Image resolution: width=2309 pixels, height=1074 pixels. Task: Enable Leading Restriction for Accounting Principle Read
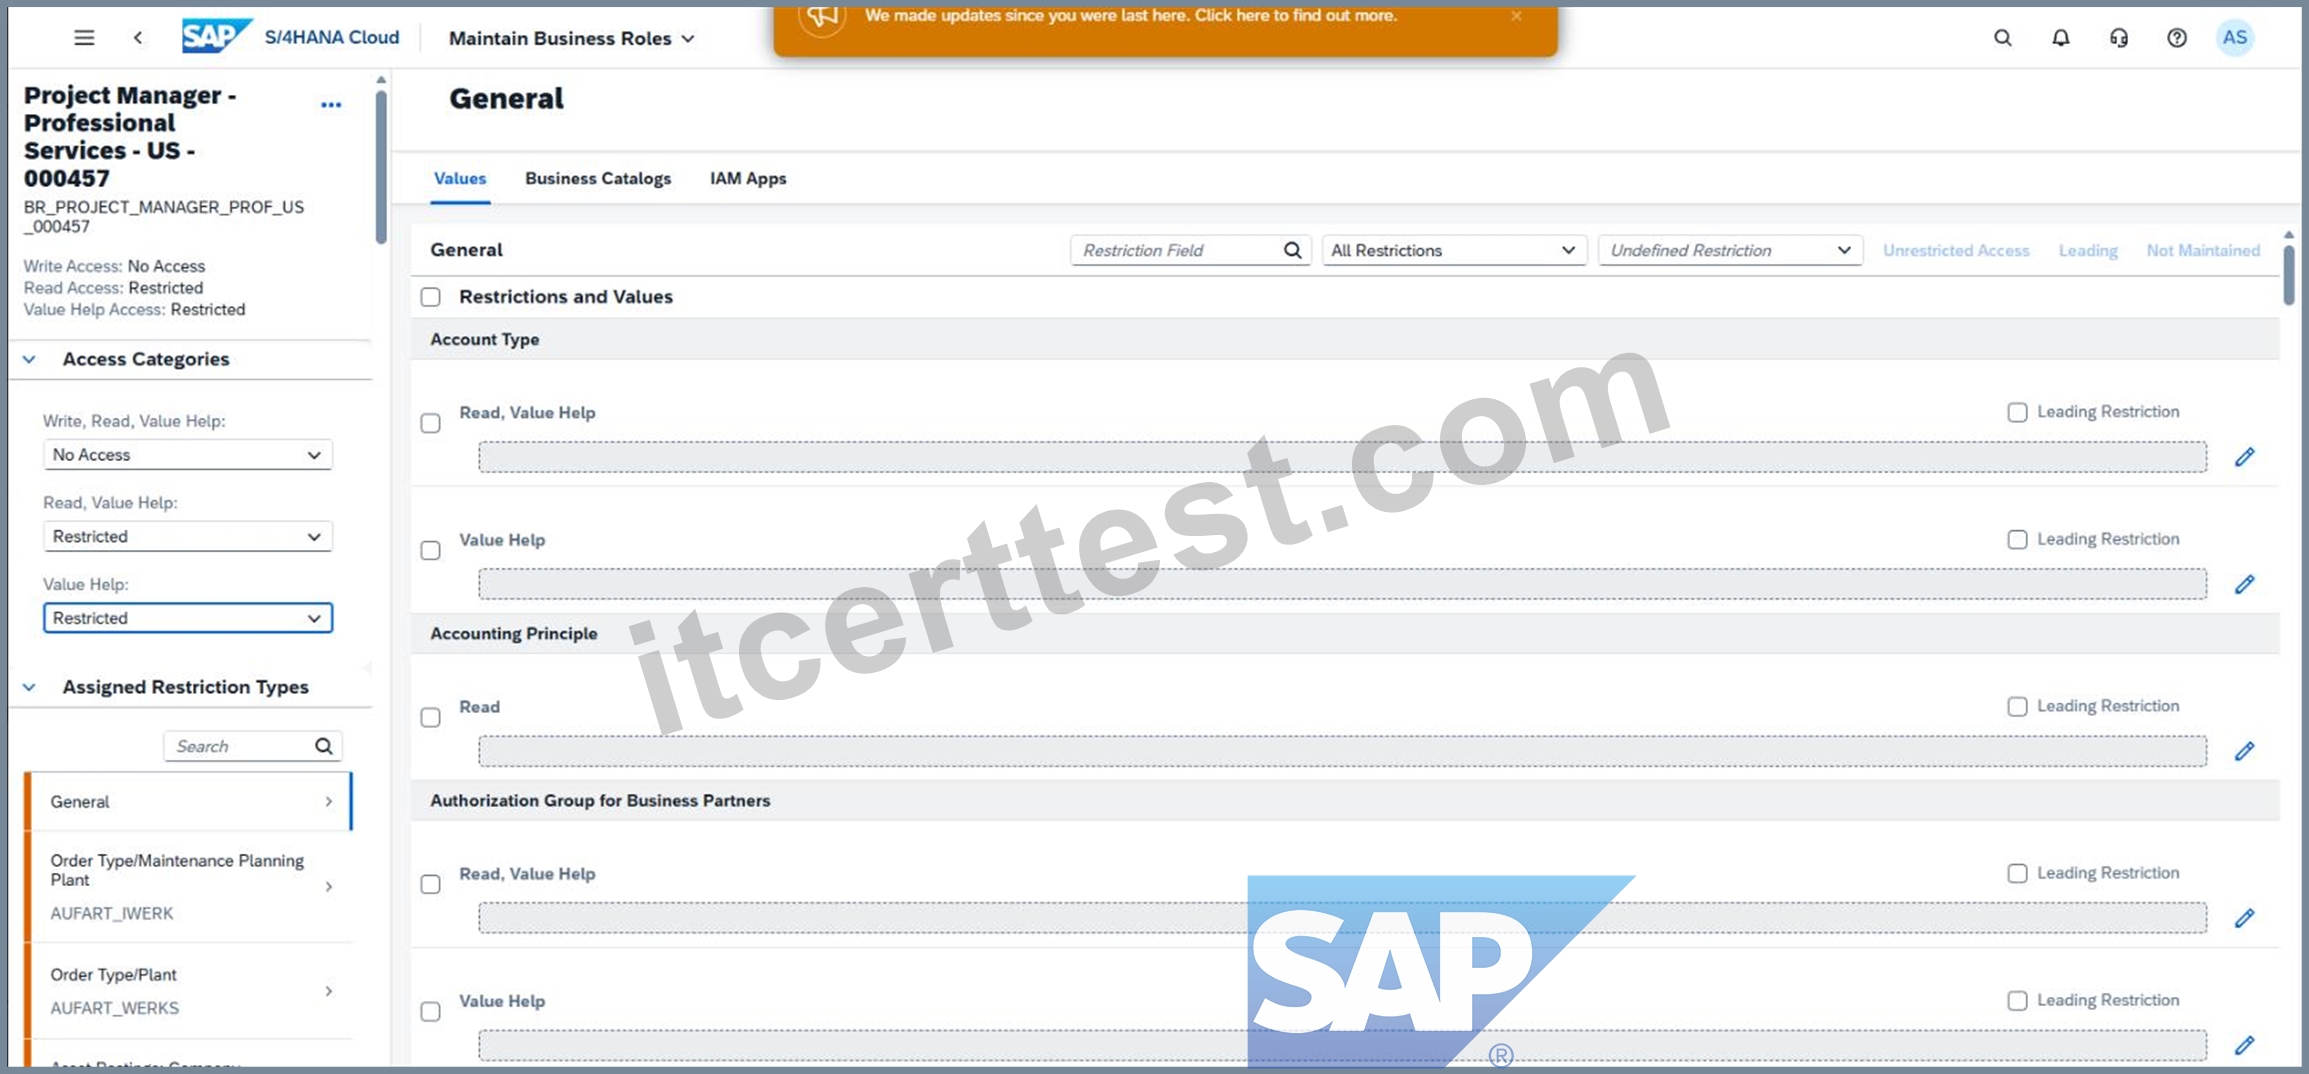click(x=2017, y=707)
